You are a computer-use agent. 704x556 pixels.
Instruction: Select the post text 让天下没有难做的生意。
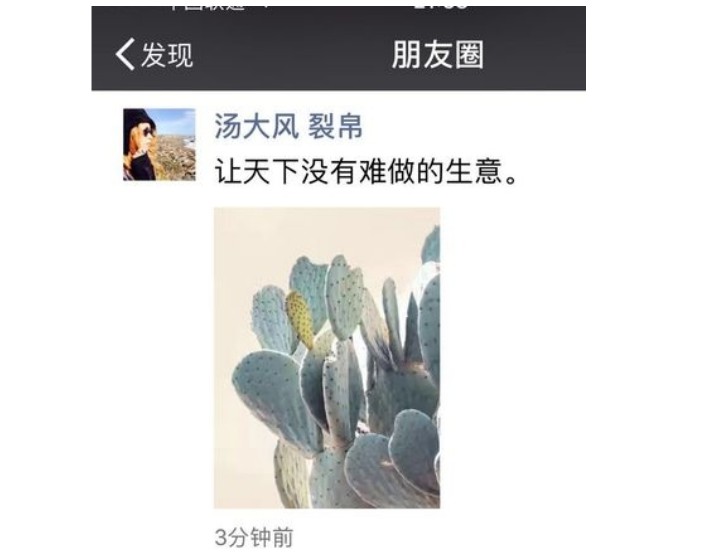click(x=366, y=172)
